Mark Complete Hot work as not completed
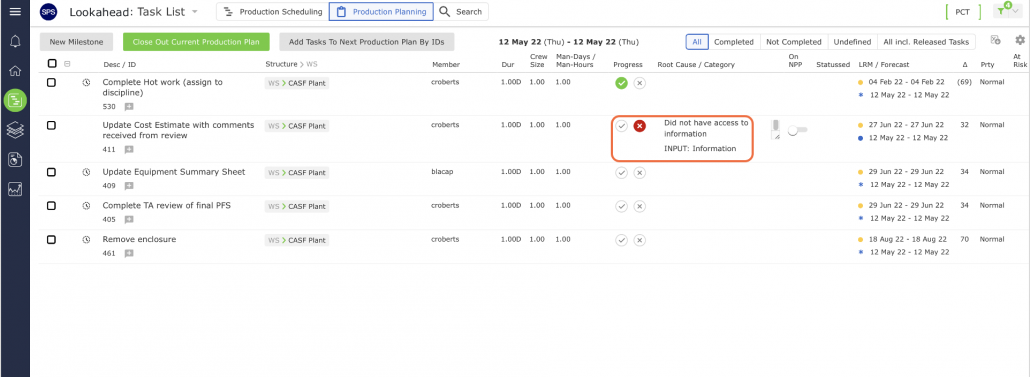 pyautogui.click(x=640, y=83)
